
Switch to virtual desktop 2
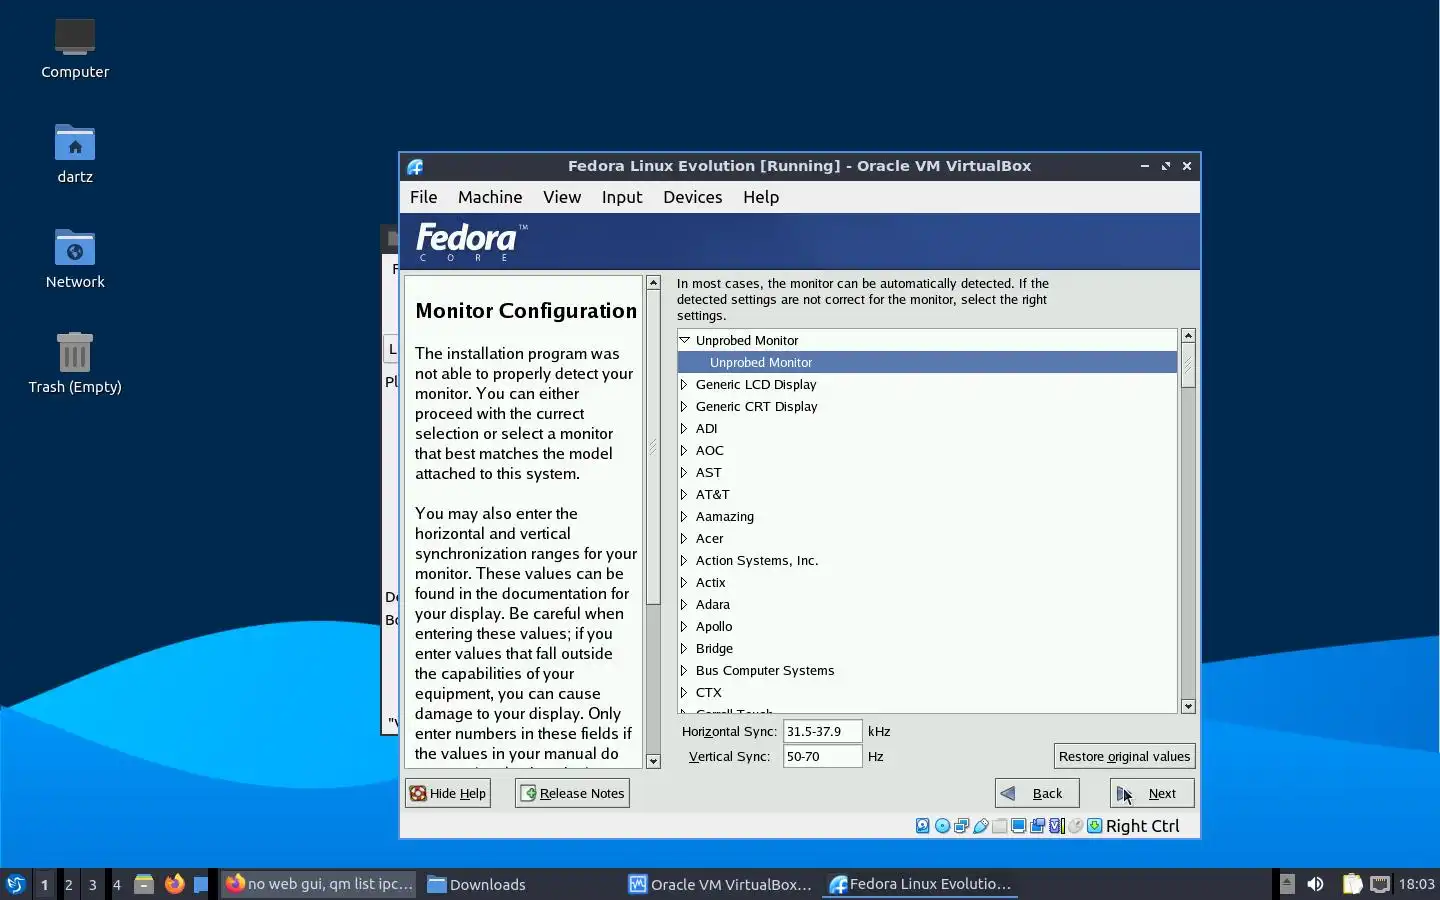68,884
